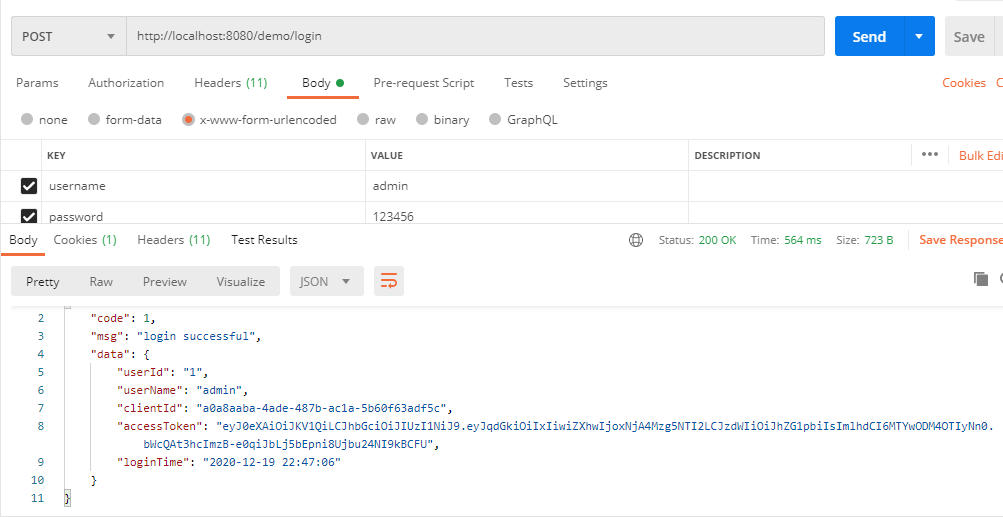Open the response Cookies (1) tab
The width and height of the screenshot is (1003, 517).
point(85,240)
